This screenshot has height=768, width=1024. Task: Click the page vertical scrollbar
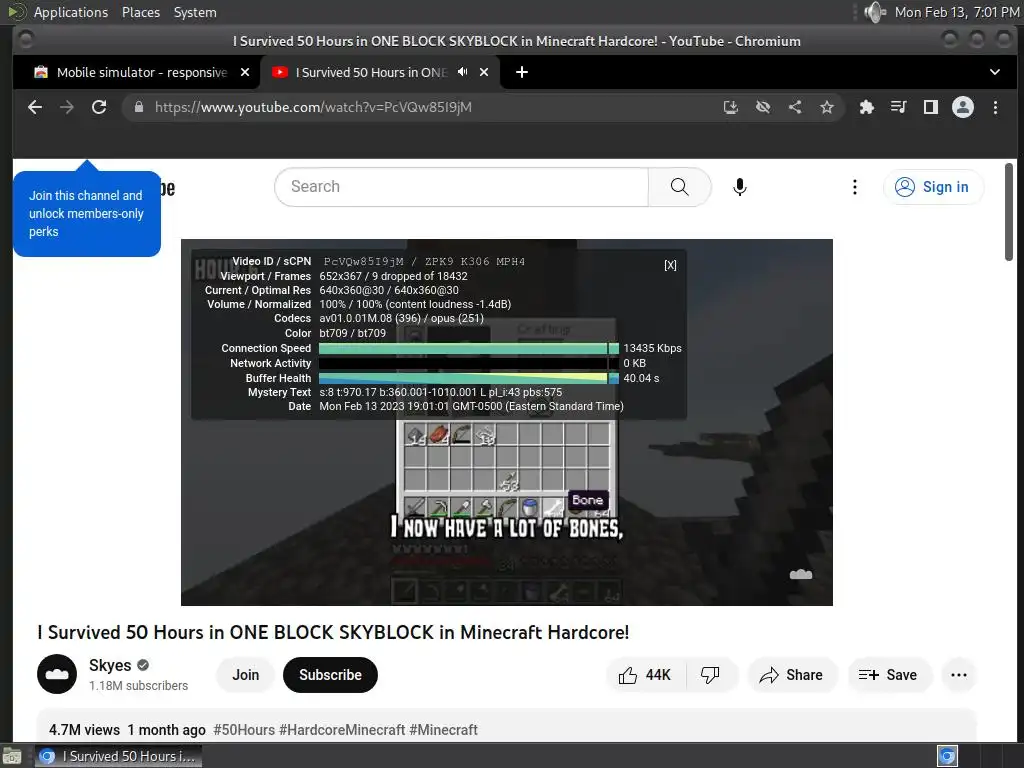click(1010, 212)
